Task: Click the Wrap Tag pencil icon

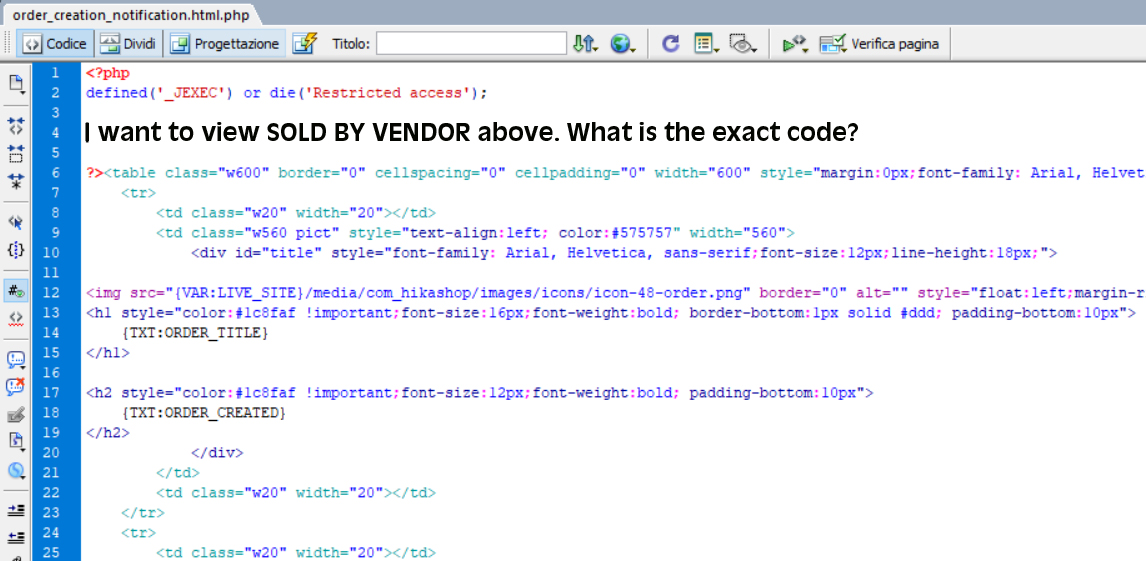Action: coord(15,415)
